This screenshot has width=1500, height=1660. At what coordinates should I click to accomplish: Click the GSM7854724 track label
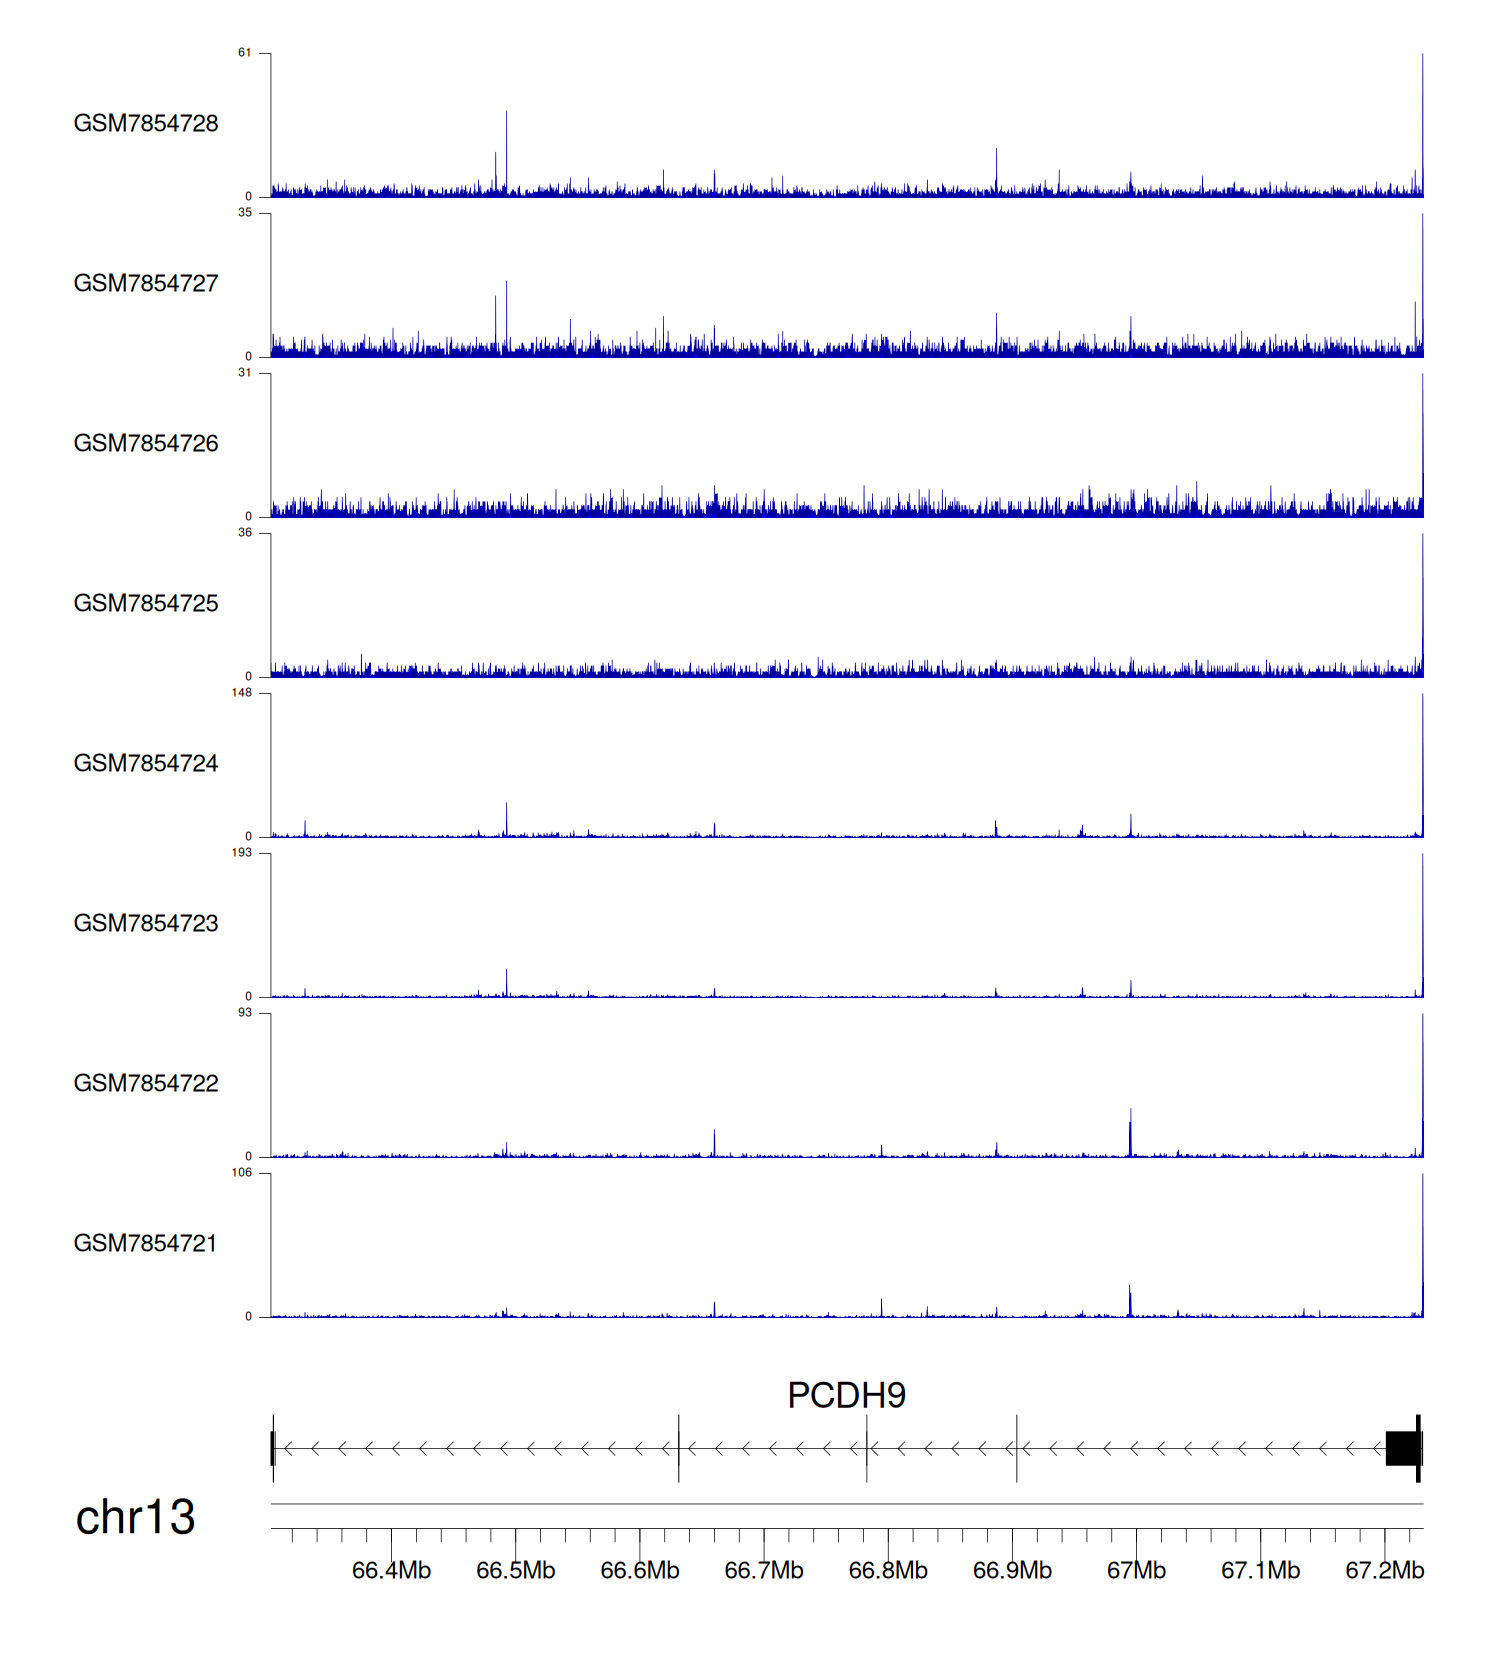[146, 763]
